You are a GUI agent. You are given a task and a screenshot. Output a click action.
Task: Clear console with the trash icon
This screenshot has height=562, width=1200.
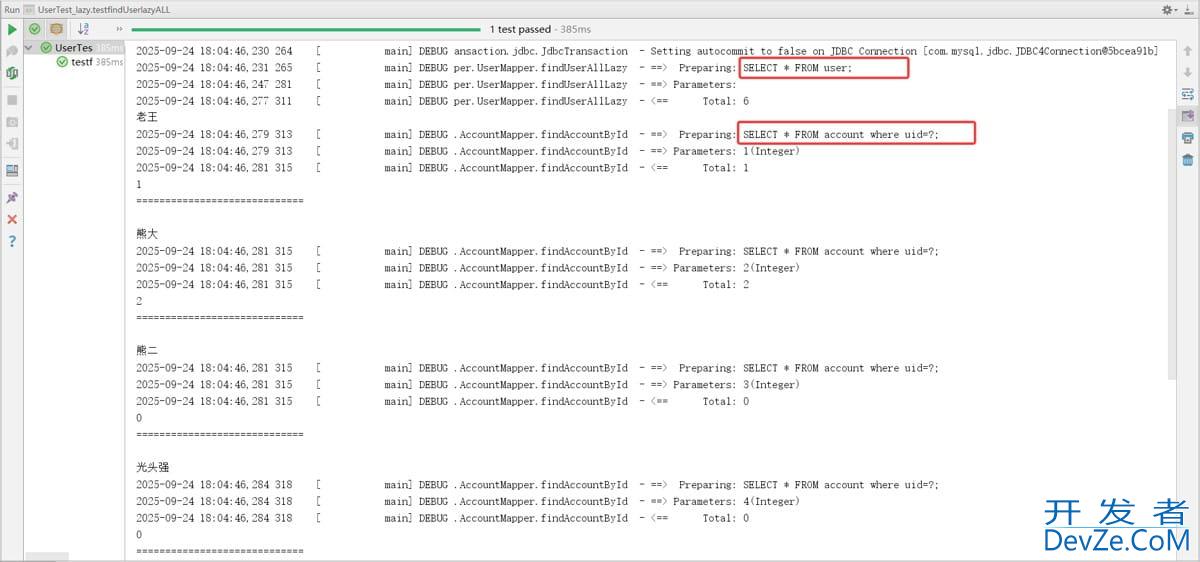point(1187,160)
